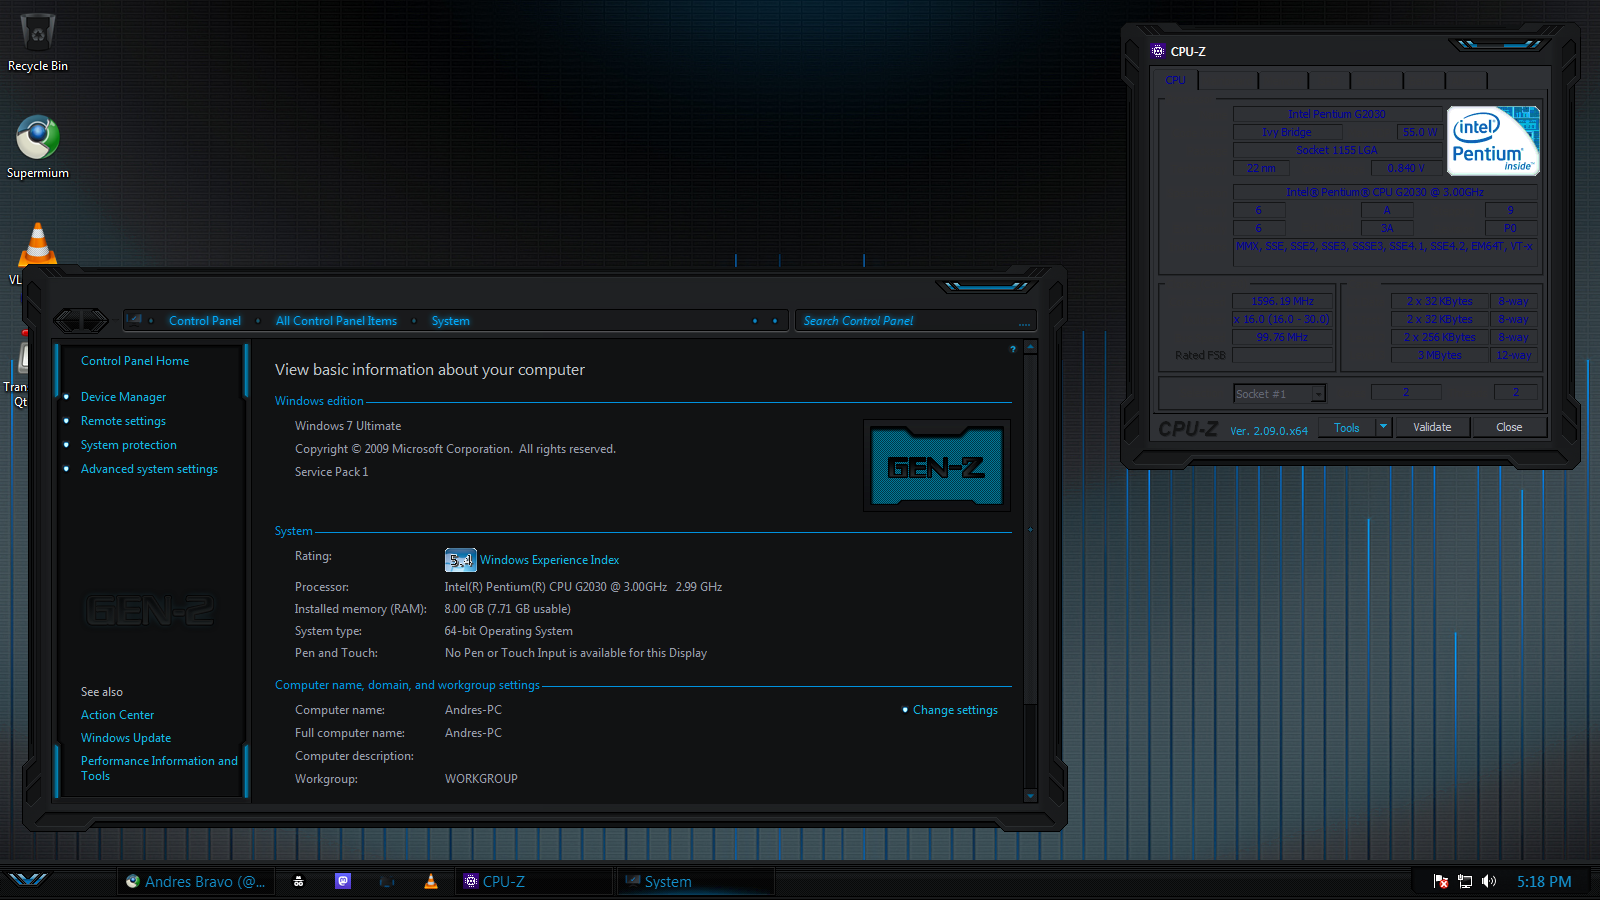Switch to System taskbar button
The image size is (1600, 900).
(696, 881)
